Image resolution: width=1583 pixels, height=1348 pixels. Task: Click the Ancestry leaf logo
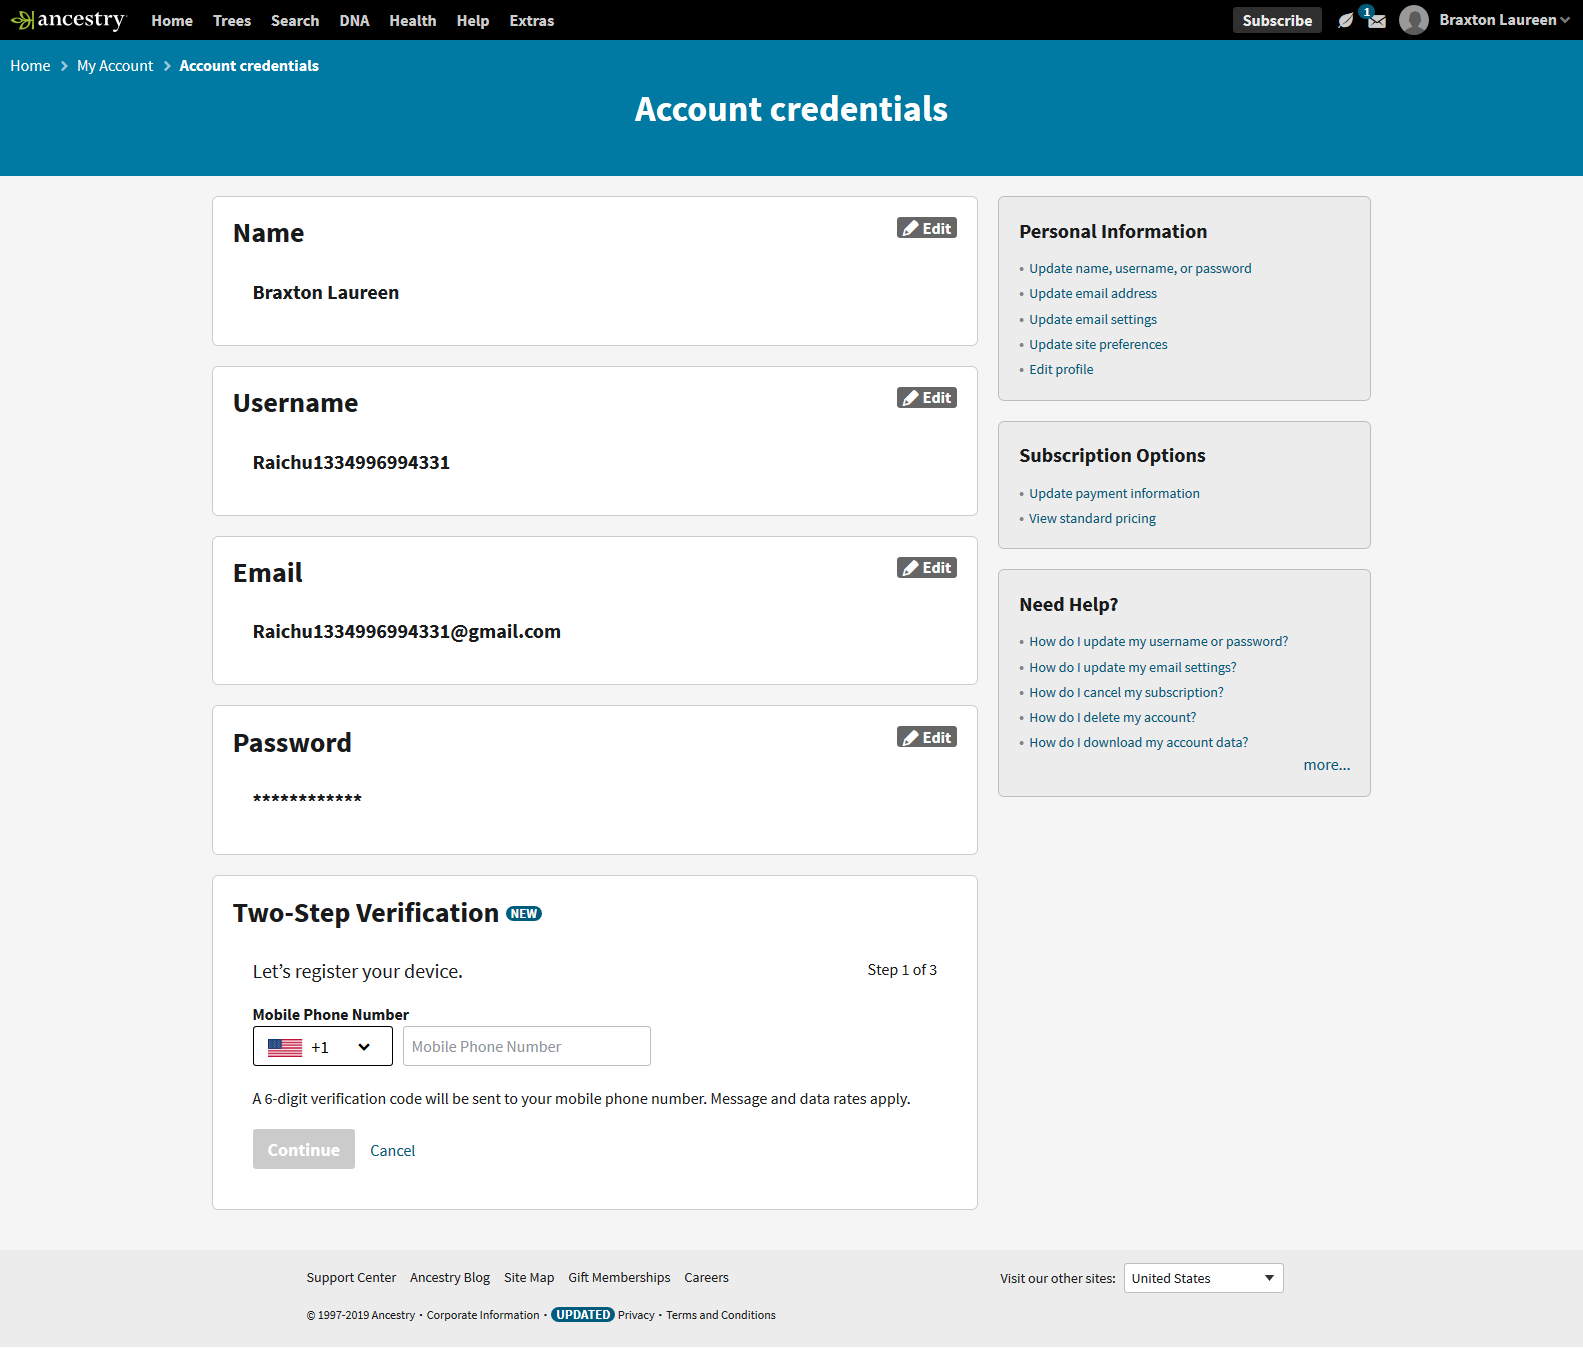[x=68, y=20]
